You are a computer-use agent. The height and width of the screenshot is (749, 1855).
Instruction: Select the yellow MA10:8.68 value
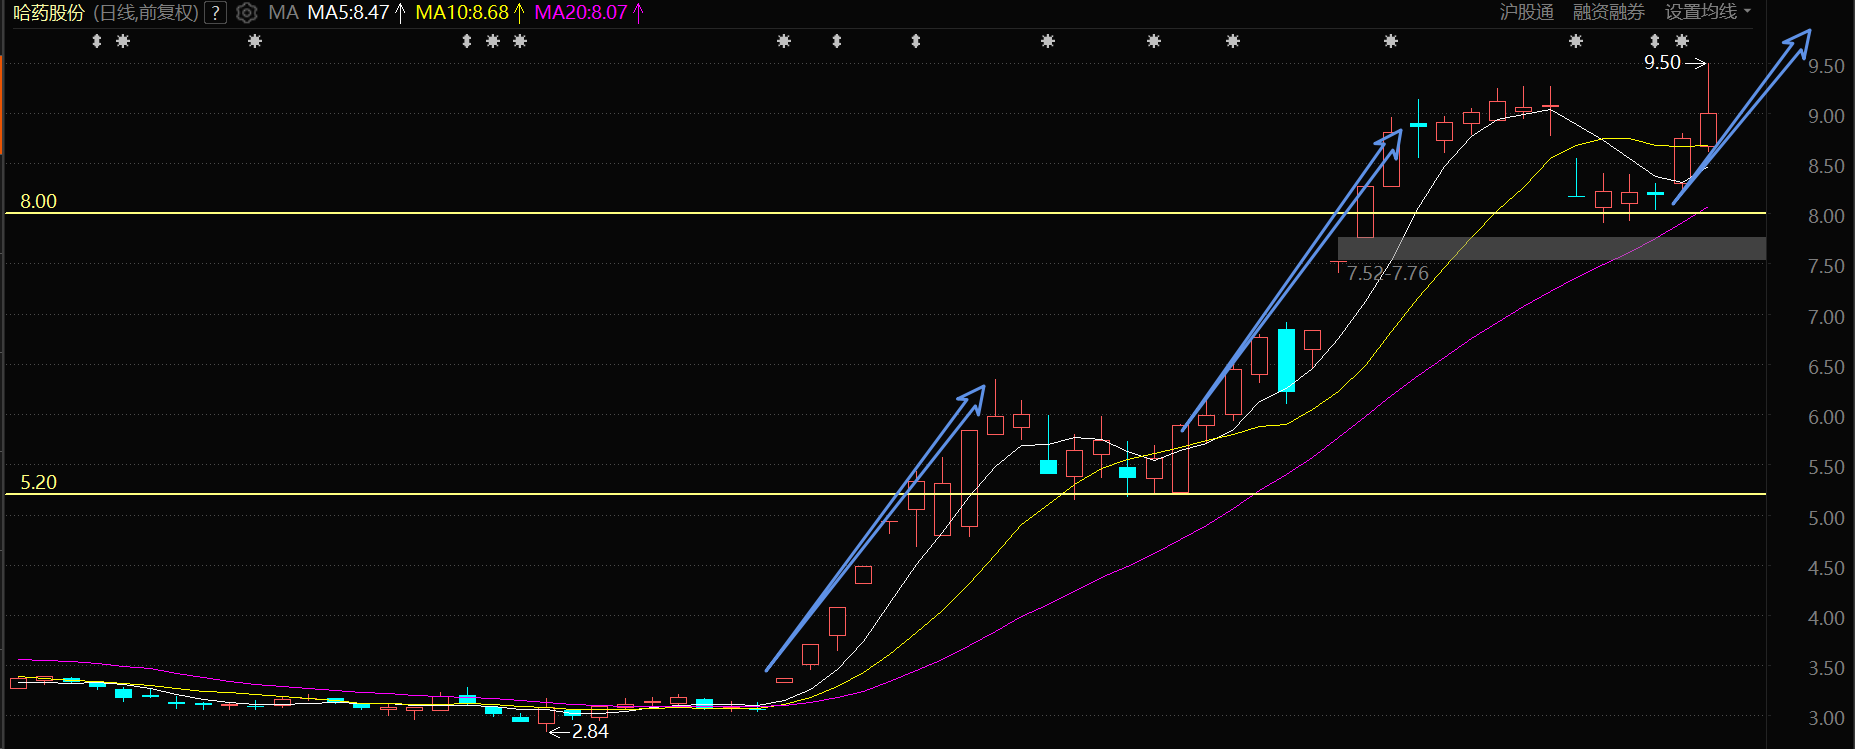462,13
